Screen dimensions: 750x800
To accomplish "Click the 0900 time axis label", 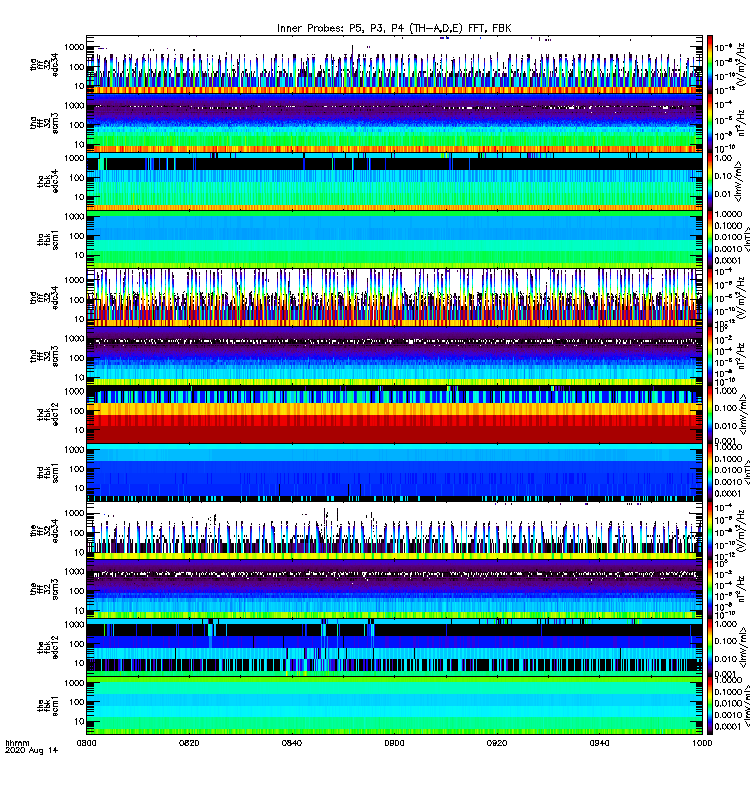I will (394, 743).
